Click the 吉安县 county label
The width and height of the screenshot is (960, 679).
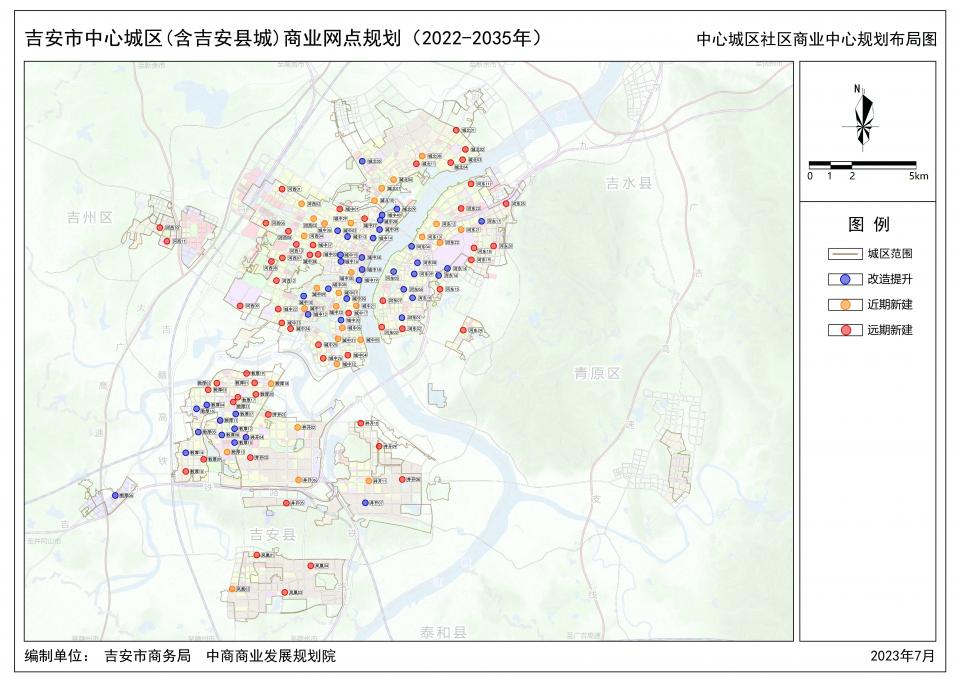(x=272, y=535)
